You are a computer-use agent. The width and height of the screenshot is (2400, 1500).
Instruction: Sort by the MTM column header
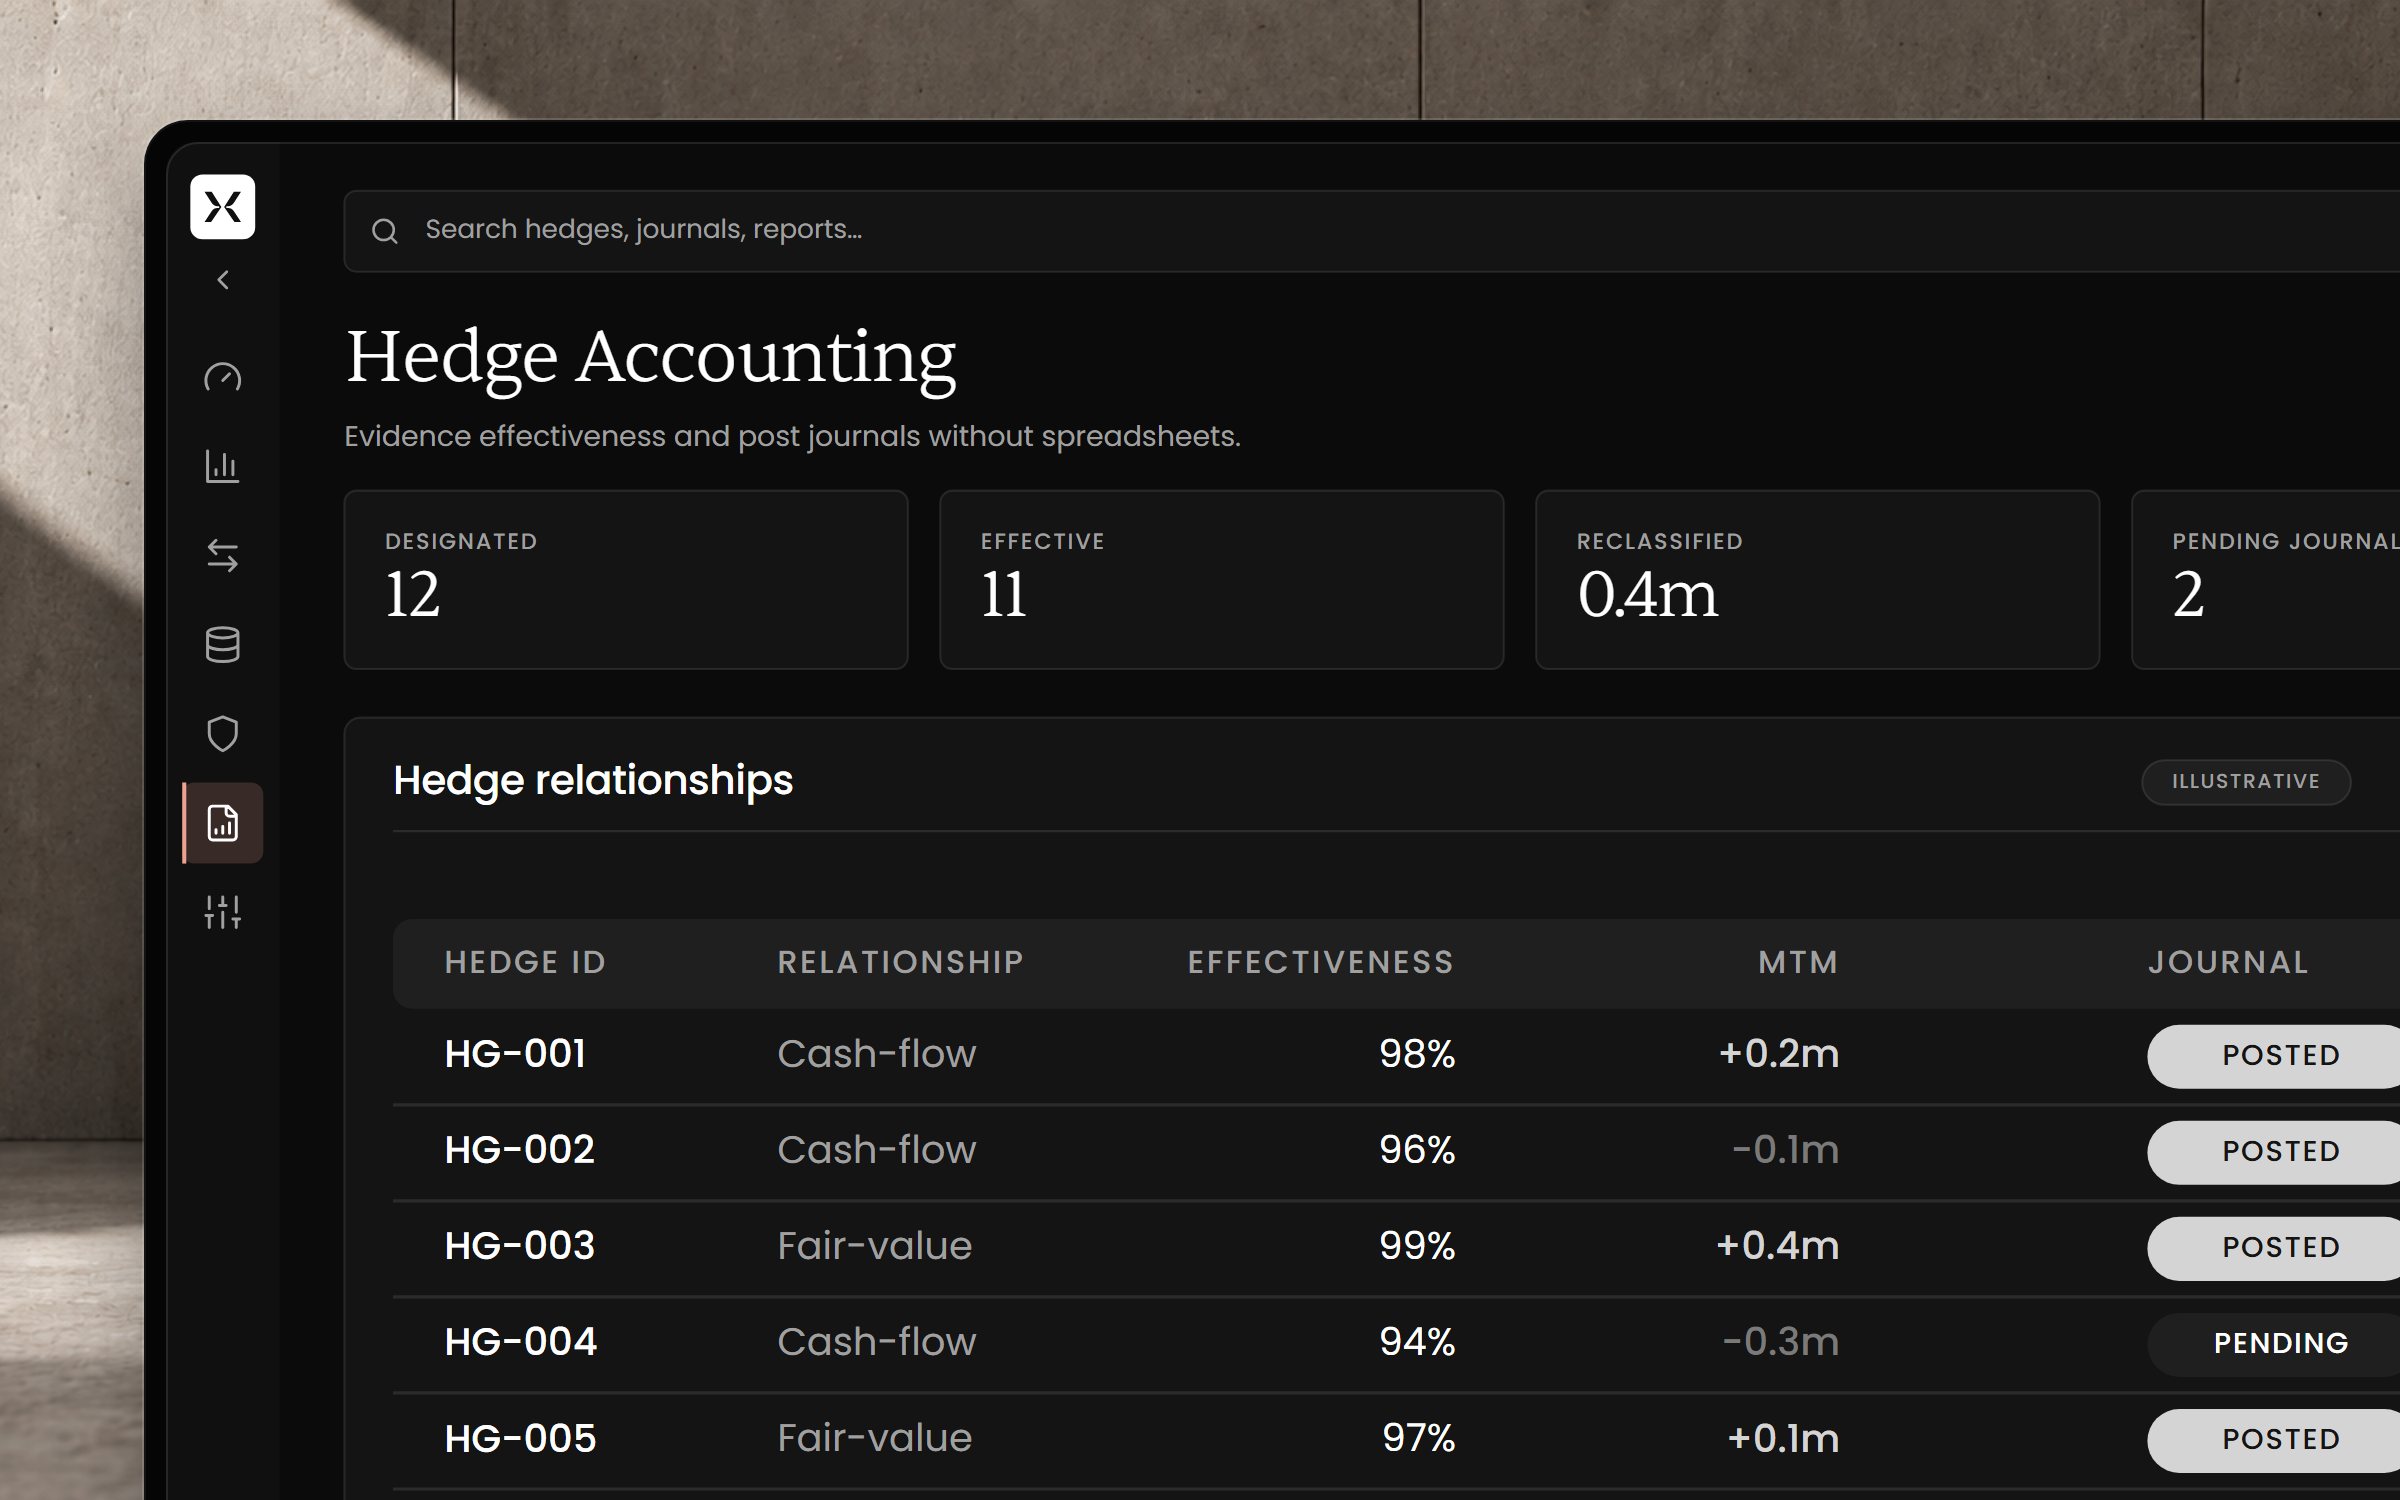tap(1798, 962)
